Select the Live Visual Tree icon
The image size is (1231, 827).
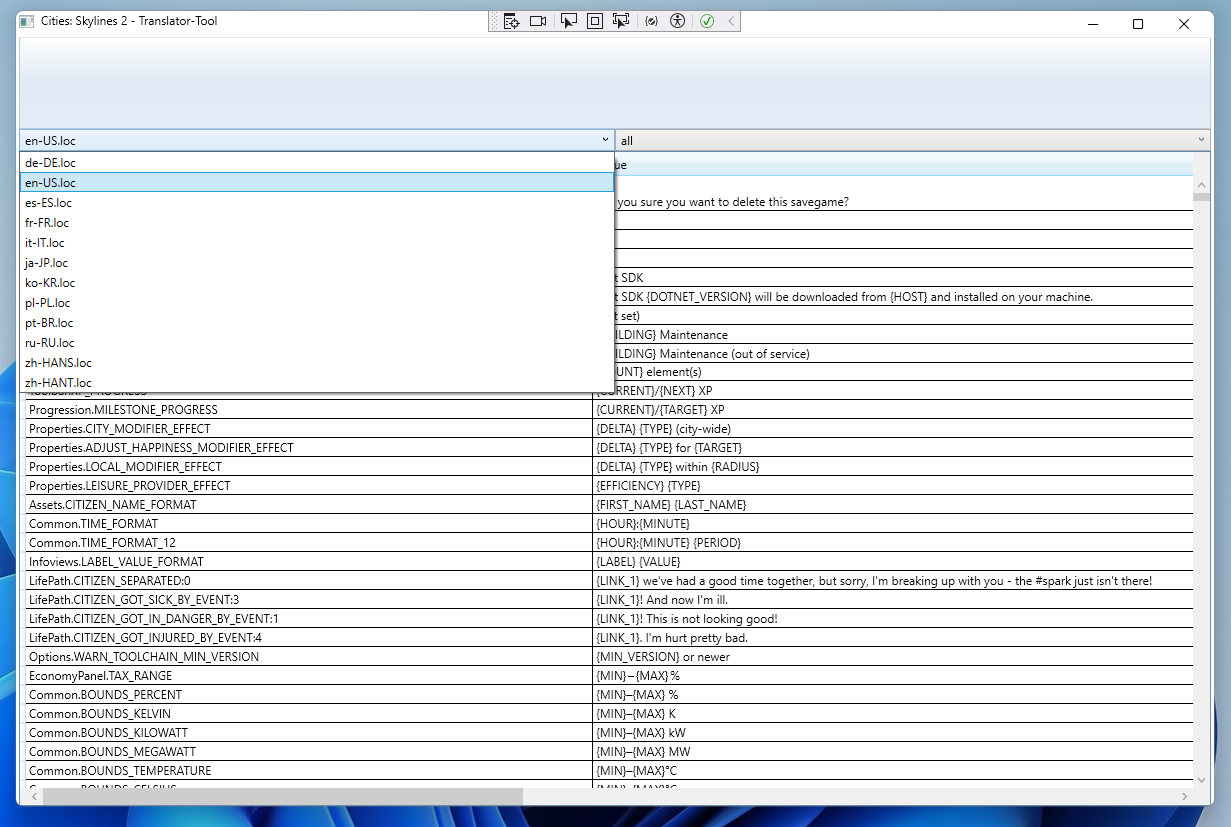[512, 20]
